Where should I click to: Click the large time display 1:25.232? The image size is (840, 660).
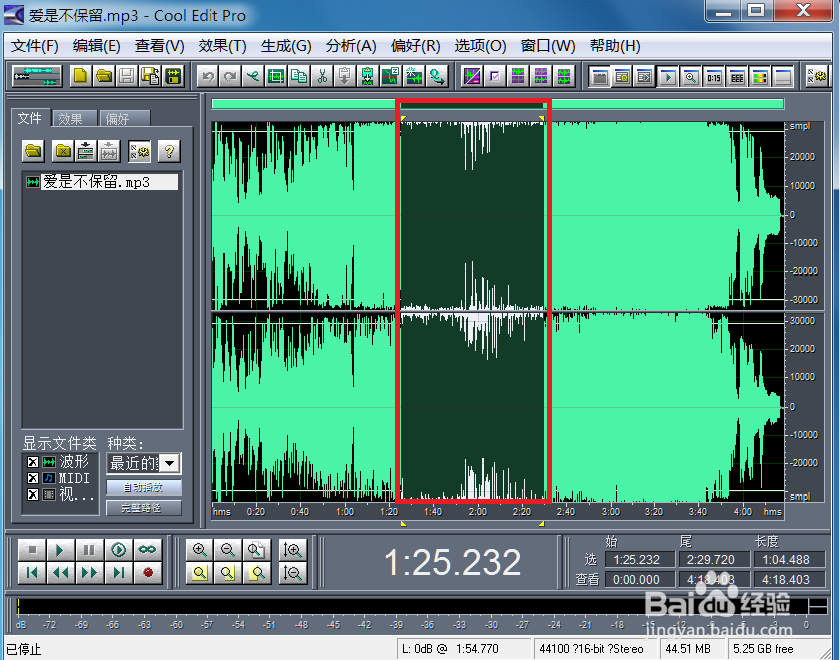tap(453, 562)
